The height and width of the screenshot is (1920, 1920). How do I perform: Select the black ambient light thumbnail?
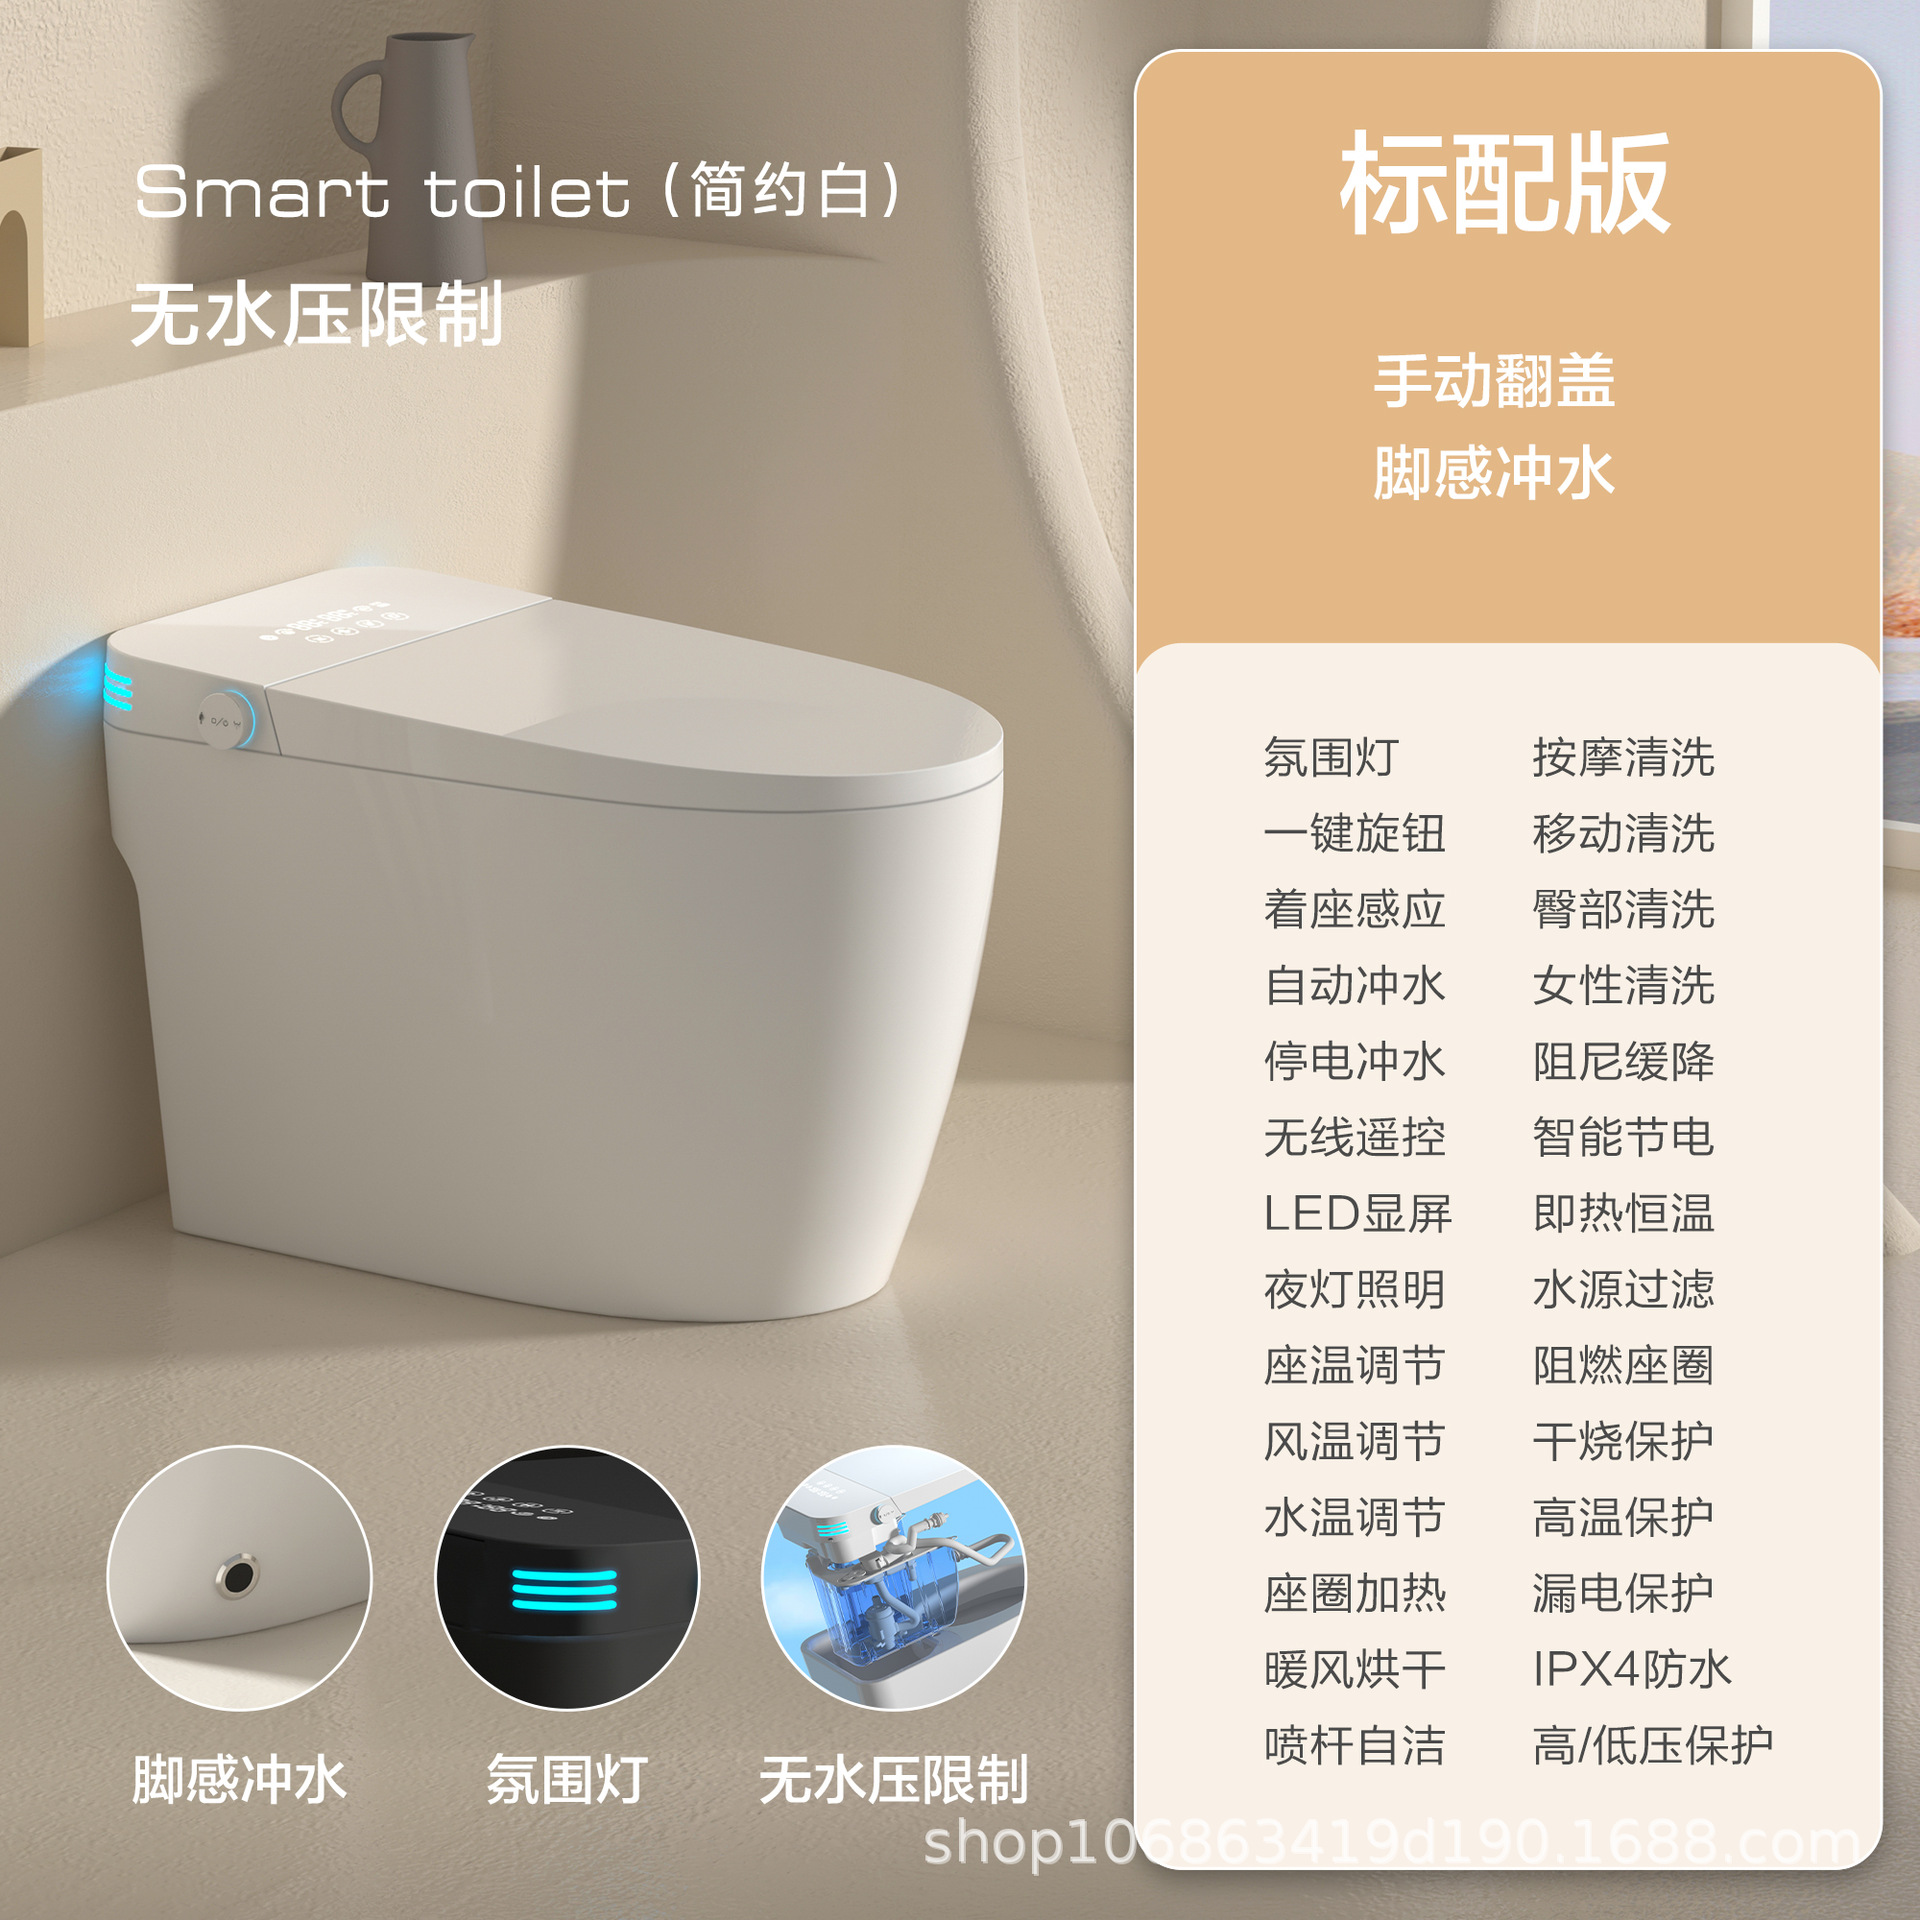point(567,1578)
